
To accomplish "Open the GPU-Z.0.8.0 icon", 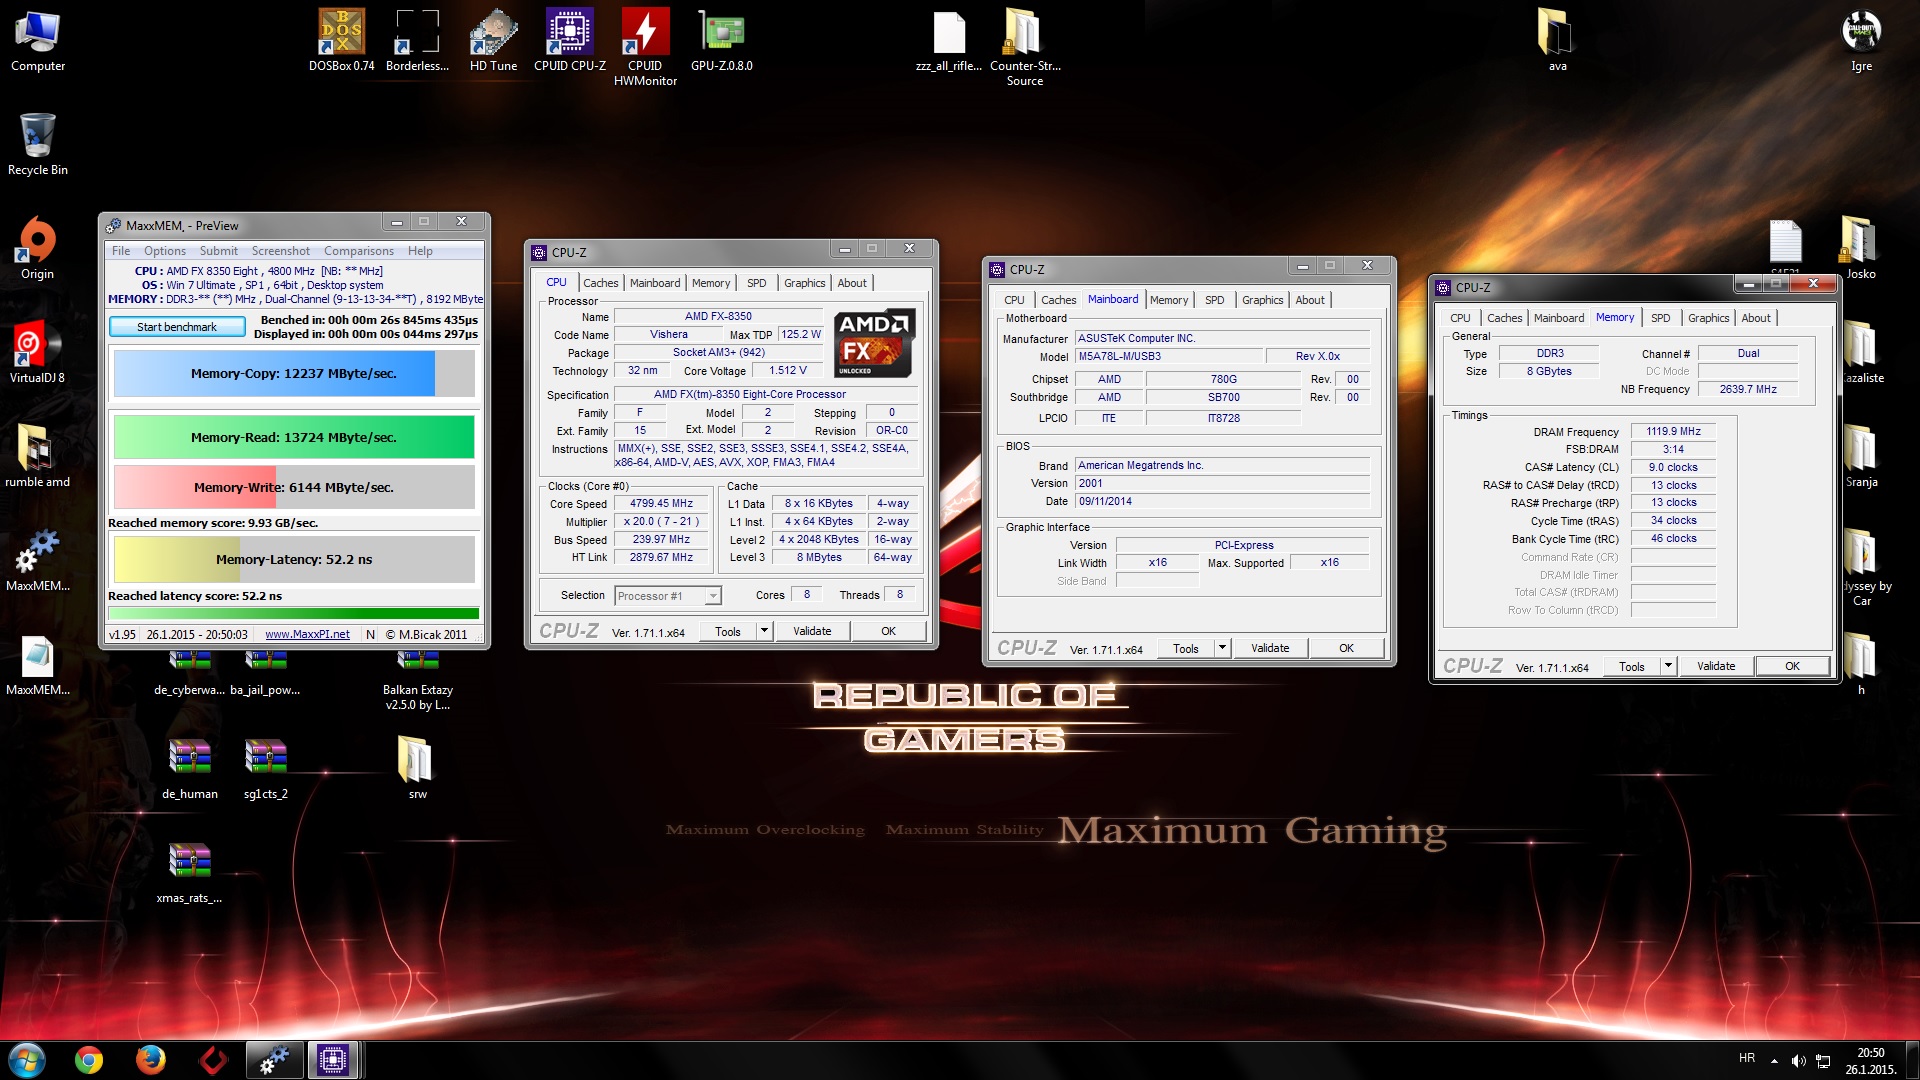I will click(722, 41).
